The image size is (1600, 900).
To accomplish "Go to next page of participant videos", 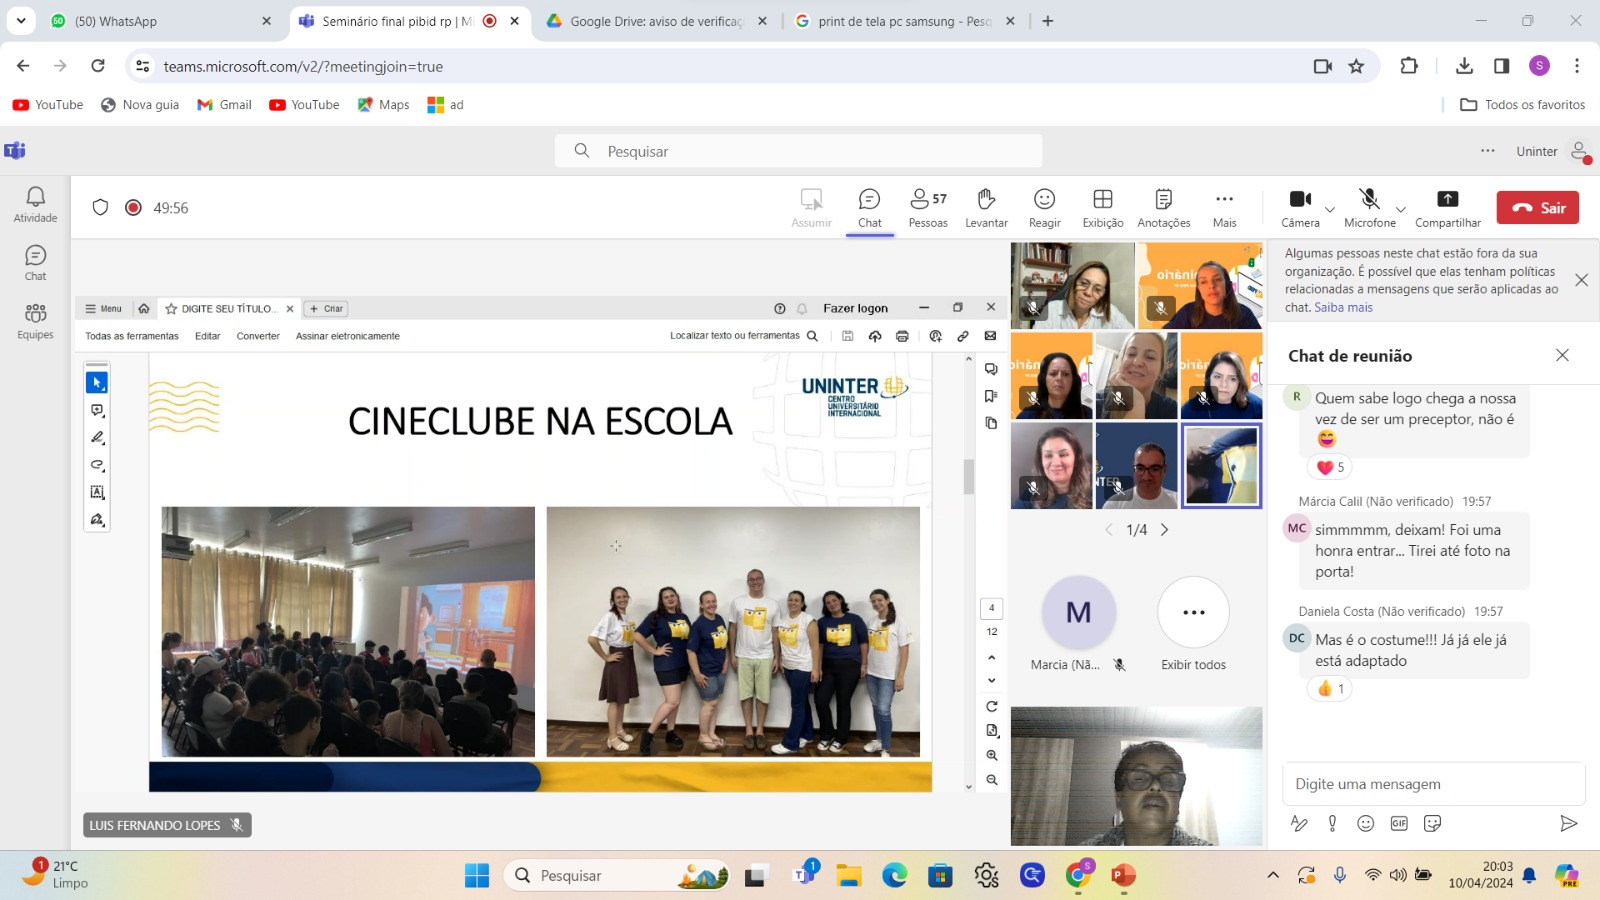I will (1164, 530).
